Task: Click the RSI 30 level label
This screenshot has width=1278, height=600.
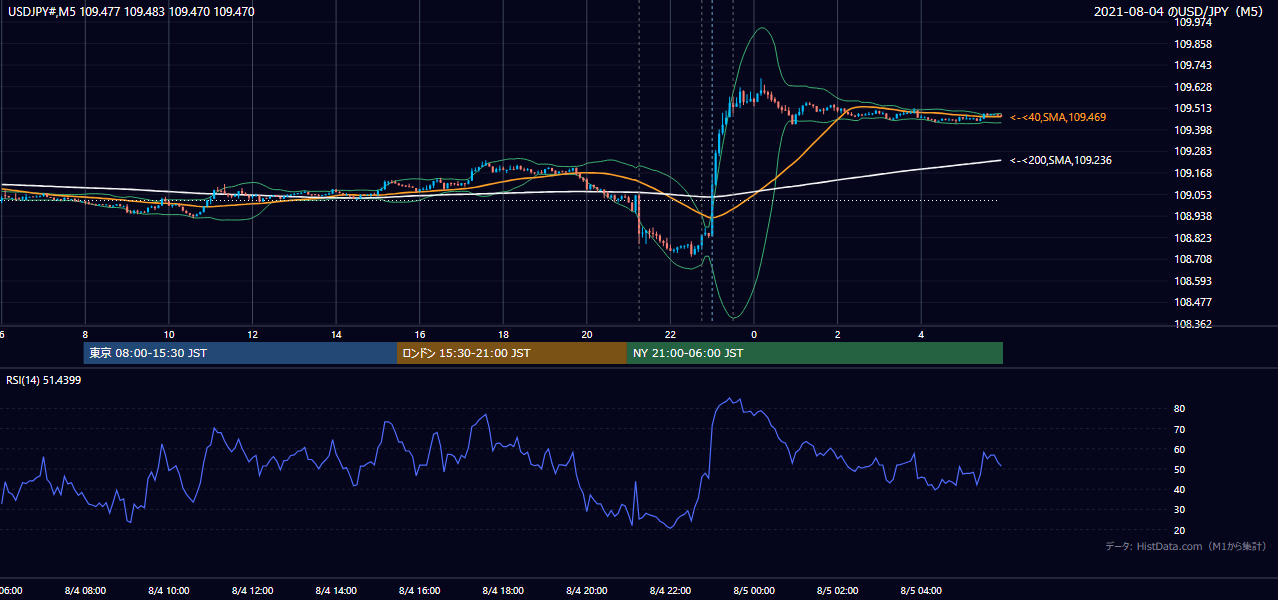Action: tap(1180, 510)
